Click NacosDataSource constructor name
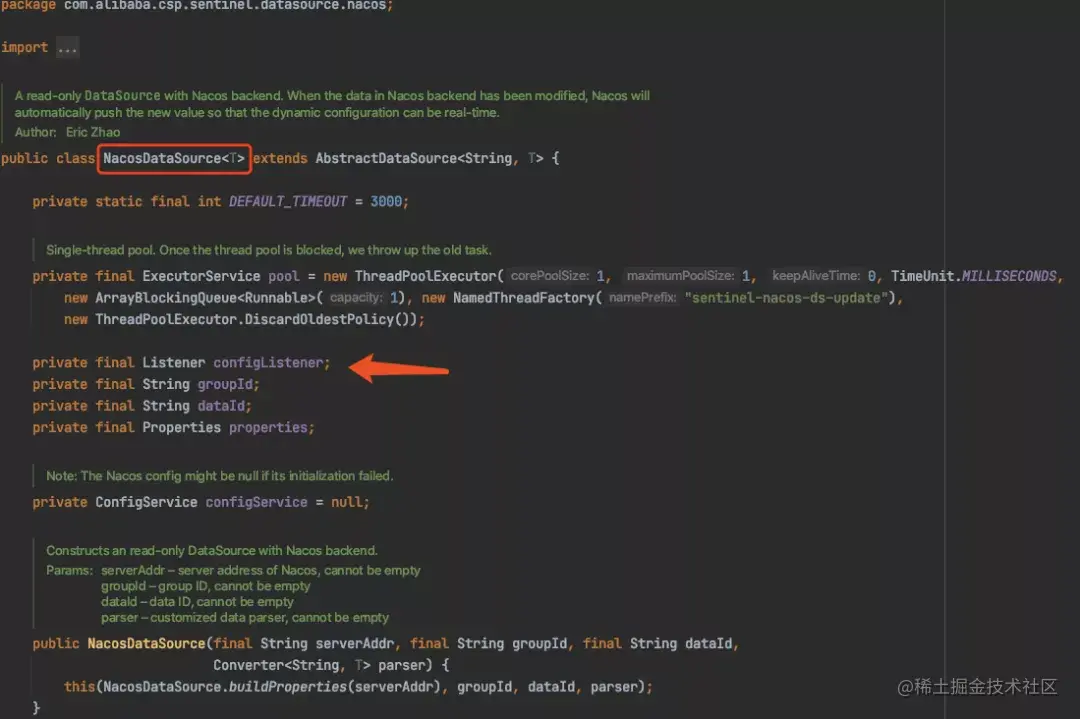Image resolution: width=1080 pixels, height=719 pixels. click(x=146, y=644)
